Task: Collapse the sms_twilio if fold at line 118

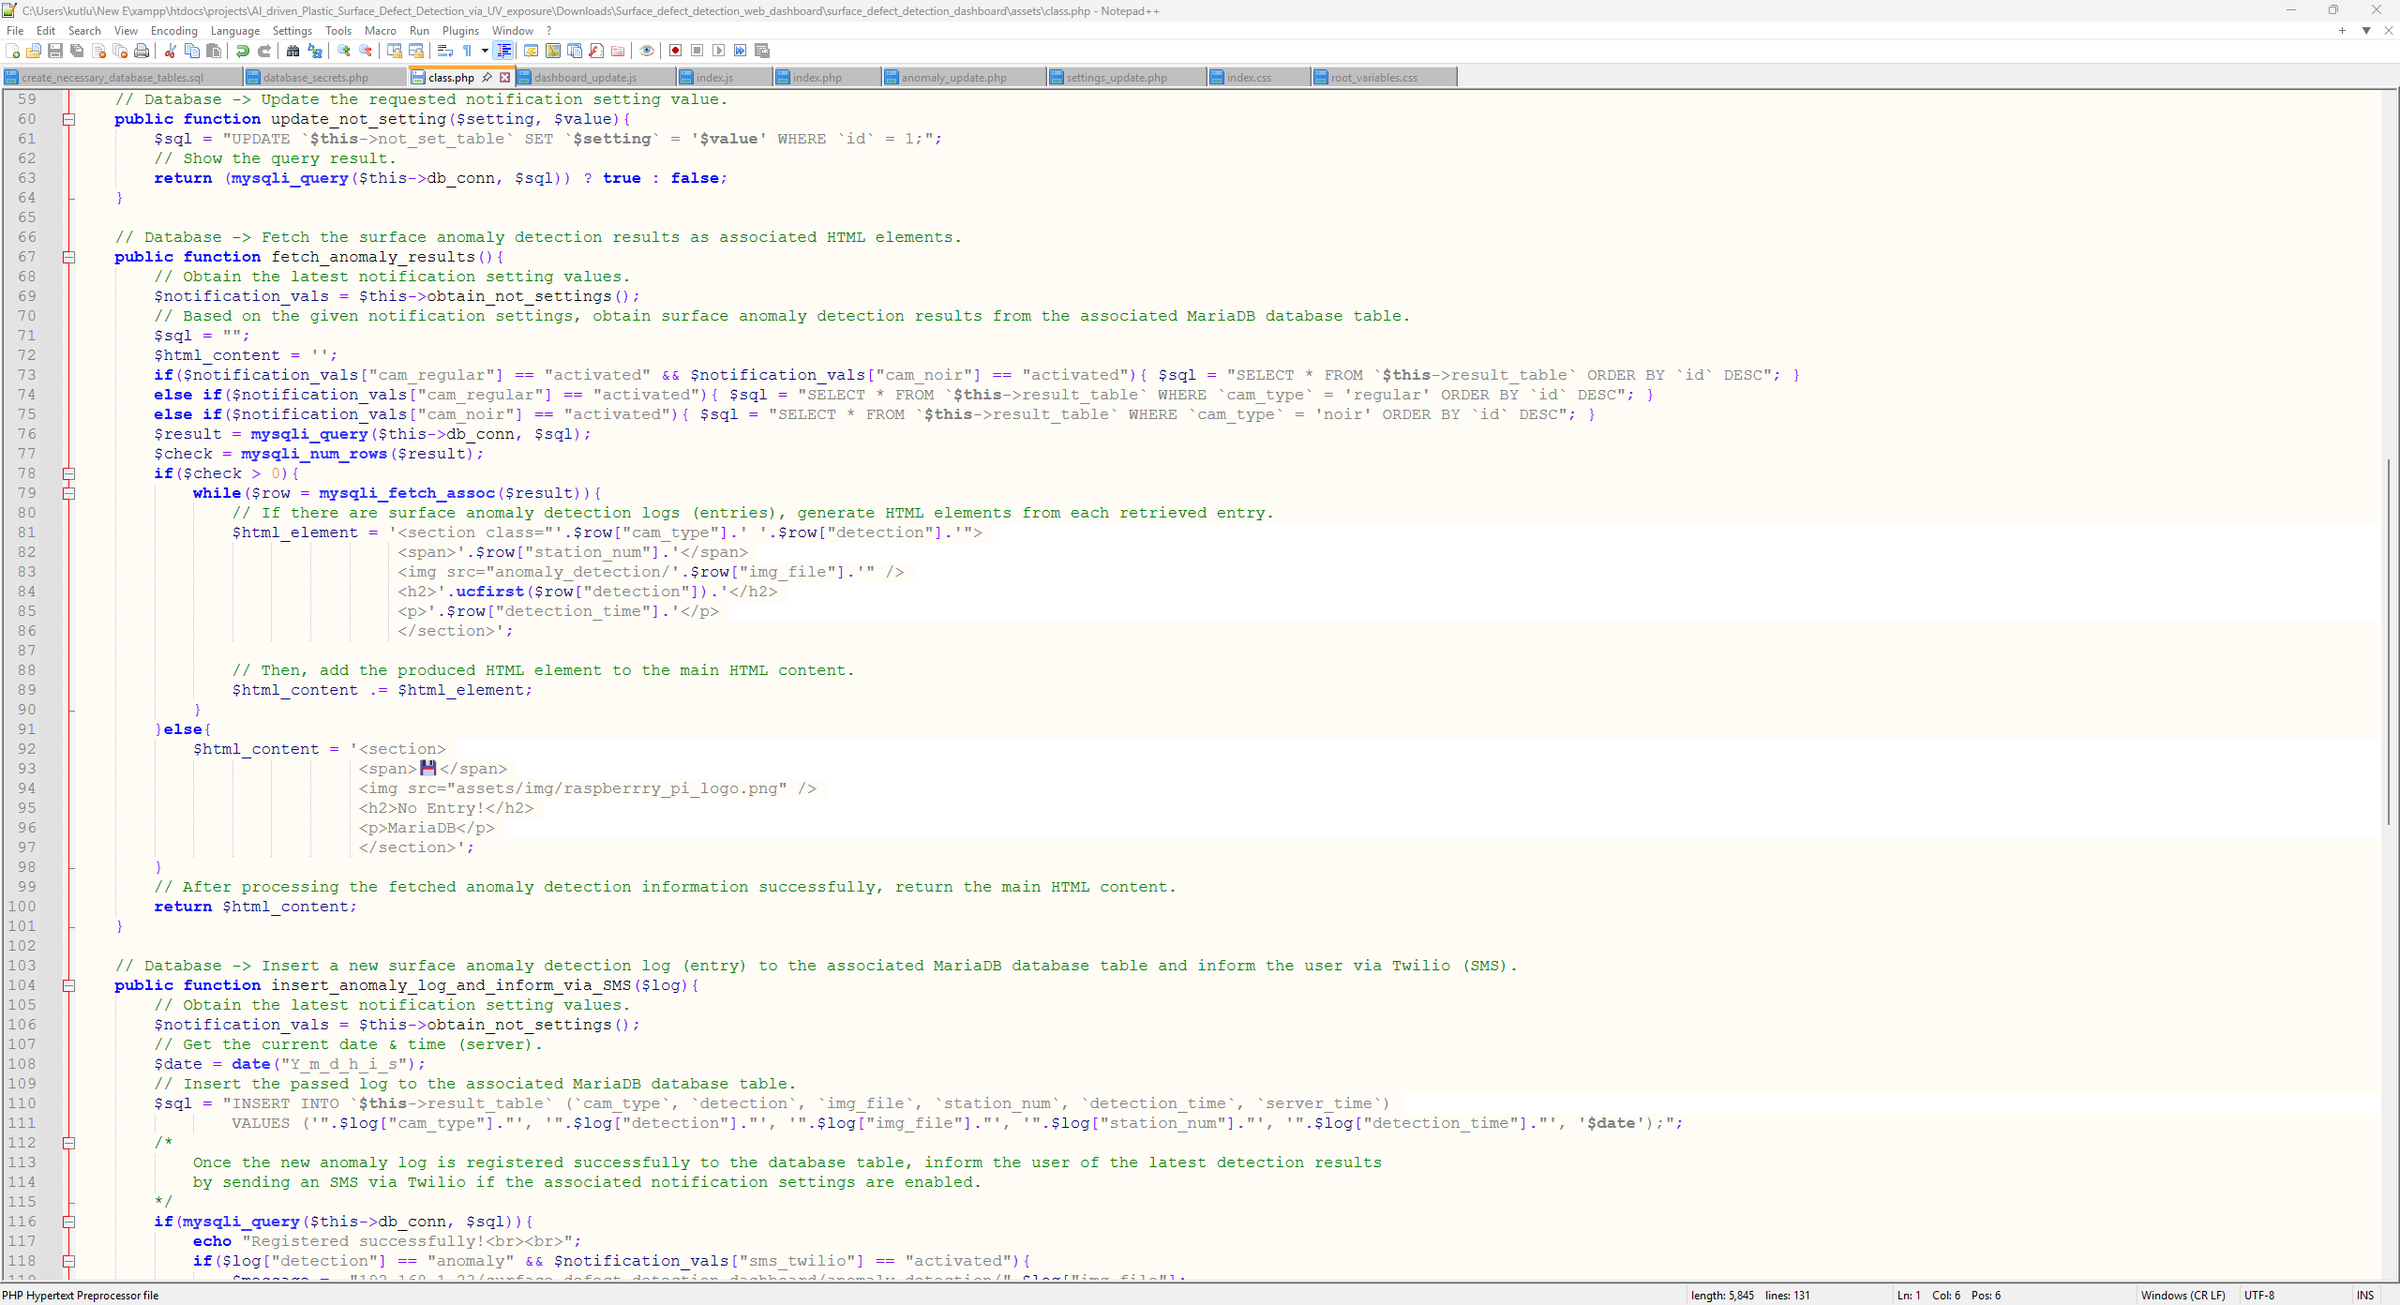Action: 69,1261
